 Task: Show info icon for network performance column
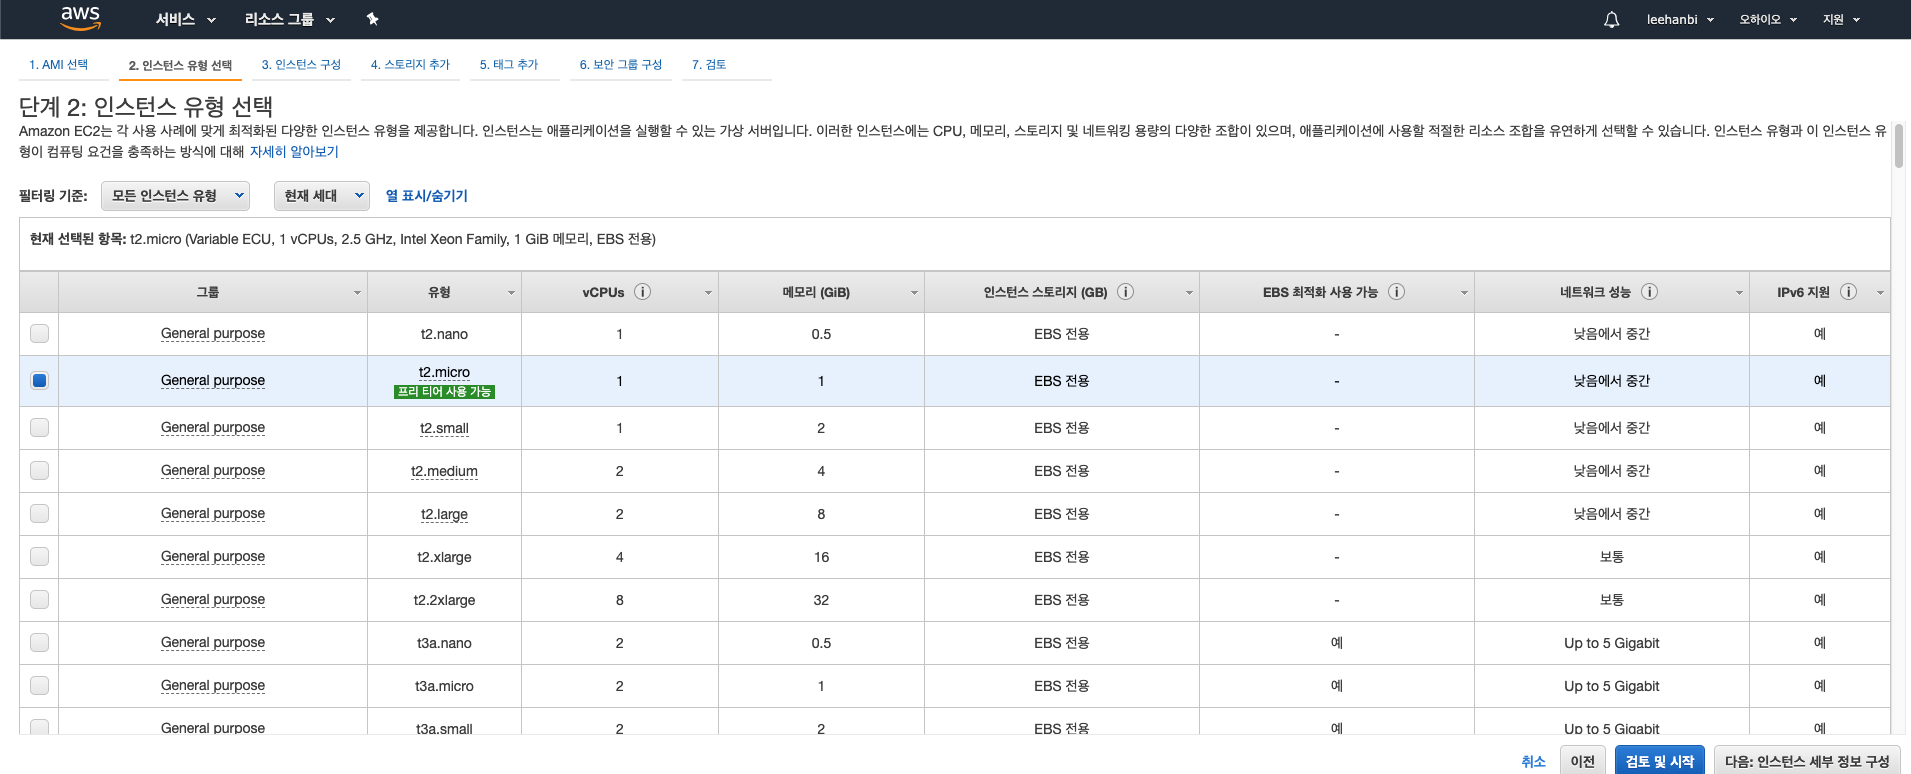pos(1649,292)
